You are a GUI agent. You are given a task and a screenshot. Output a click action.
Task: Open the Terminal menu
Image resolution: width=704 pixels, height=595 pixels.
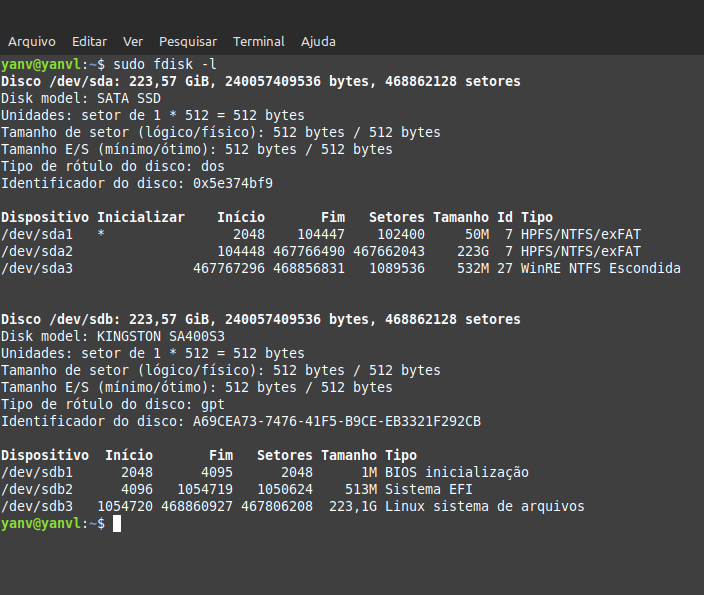tap(259, 42)
